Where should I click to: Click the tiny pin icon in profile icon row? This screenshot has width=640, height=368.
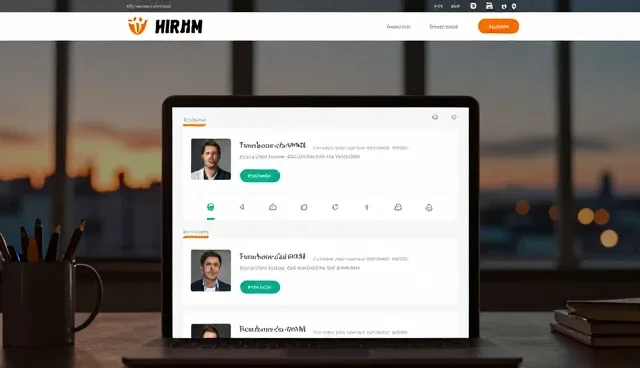367,207
